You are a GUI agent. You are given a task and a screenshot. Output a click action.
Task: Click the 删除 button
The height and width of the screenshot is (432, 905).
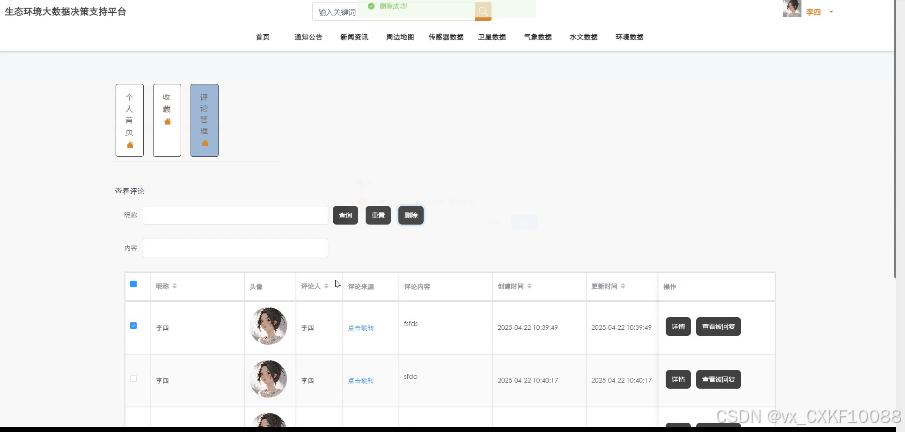[411, 215]
